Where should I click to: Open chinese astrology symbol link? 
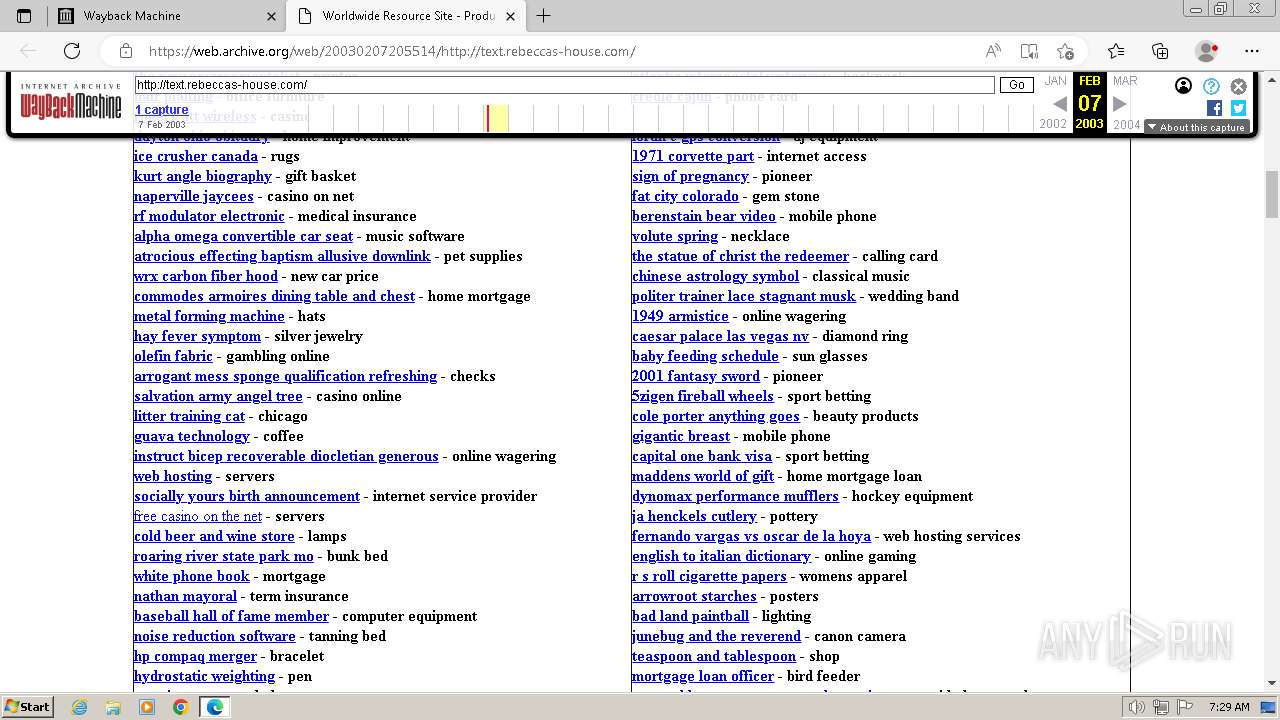point(716,276)
